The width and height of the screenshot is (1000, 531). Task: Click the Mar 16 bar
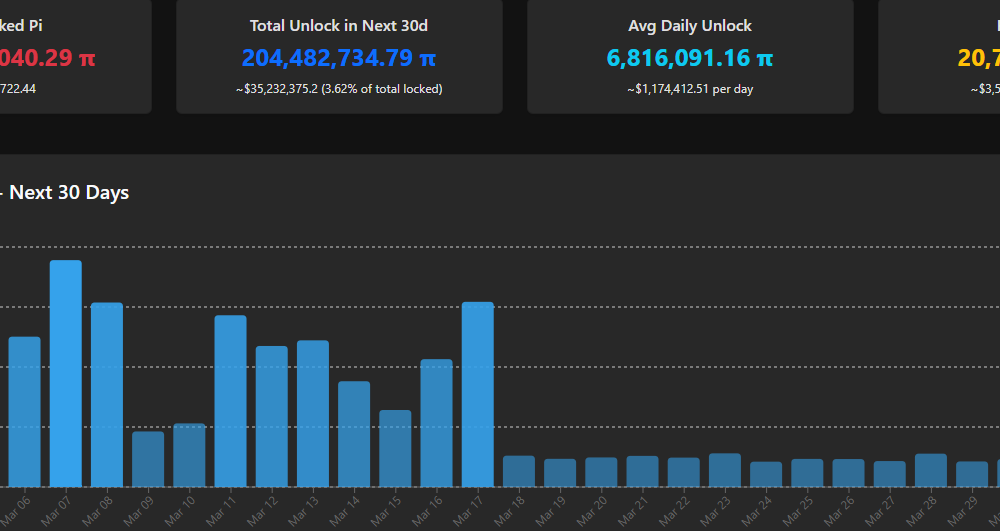pos(436,423)
